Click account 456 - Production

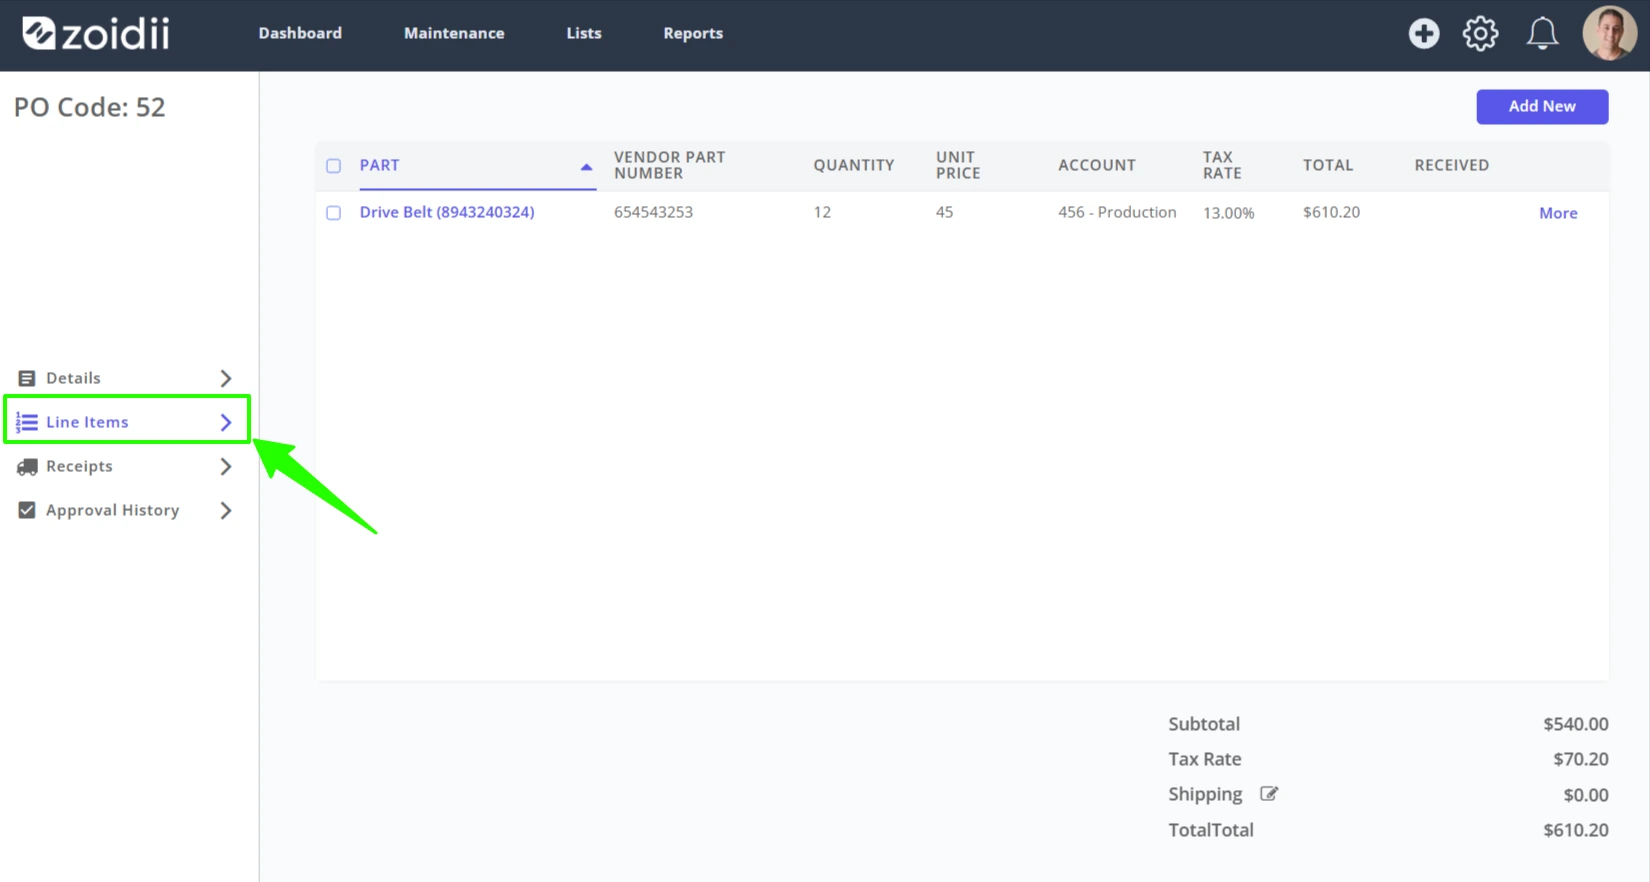1117,212
